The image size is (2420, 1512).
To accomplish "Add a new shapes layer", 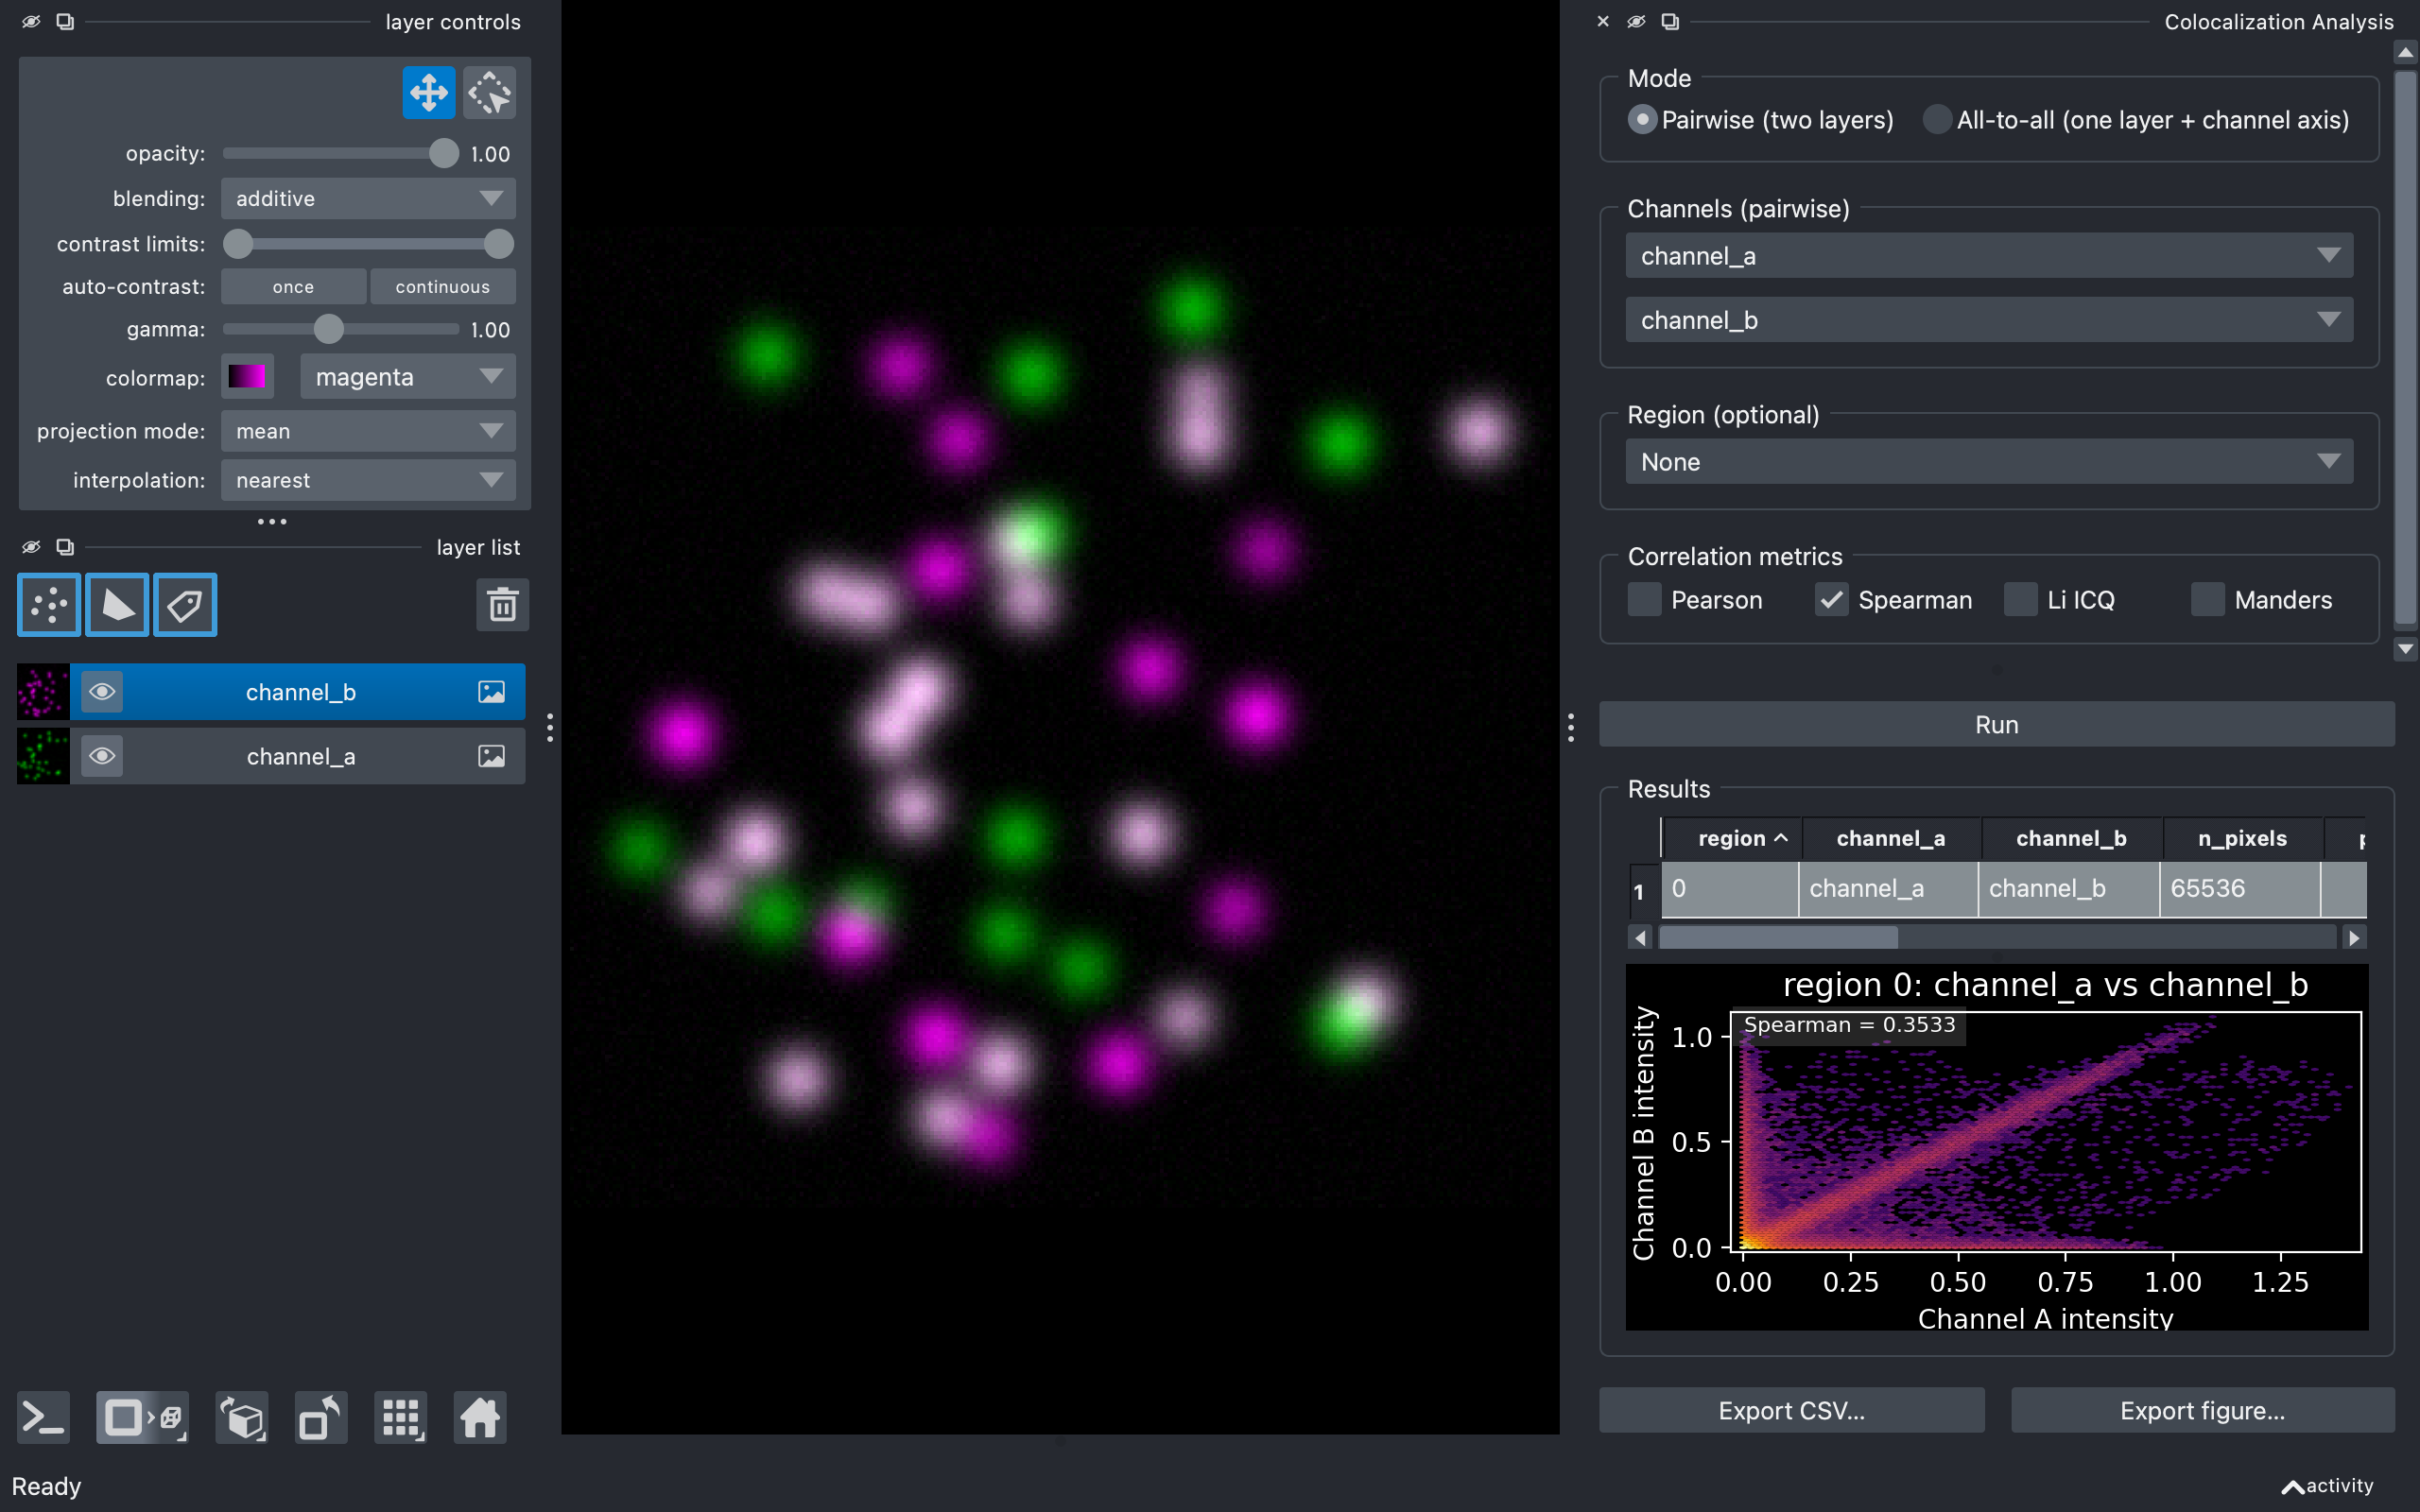I will coord(117,604).
